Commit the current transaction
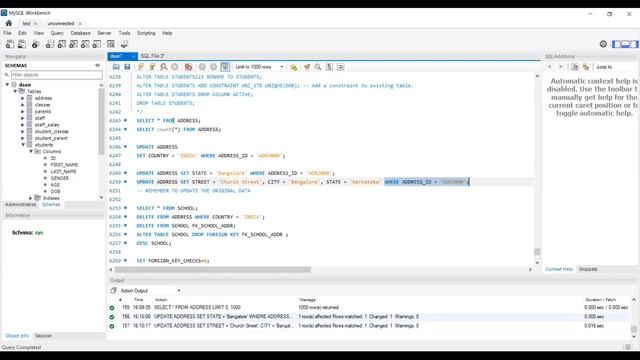Viewport: 640px width, 360px height. (202, 67)
